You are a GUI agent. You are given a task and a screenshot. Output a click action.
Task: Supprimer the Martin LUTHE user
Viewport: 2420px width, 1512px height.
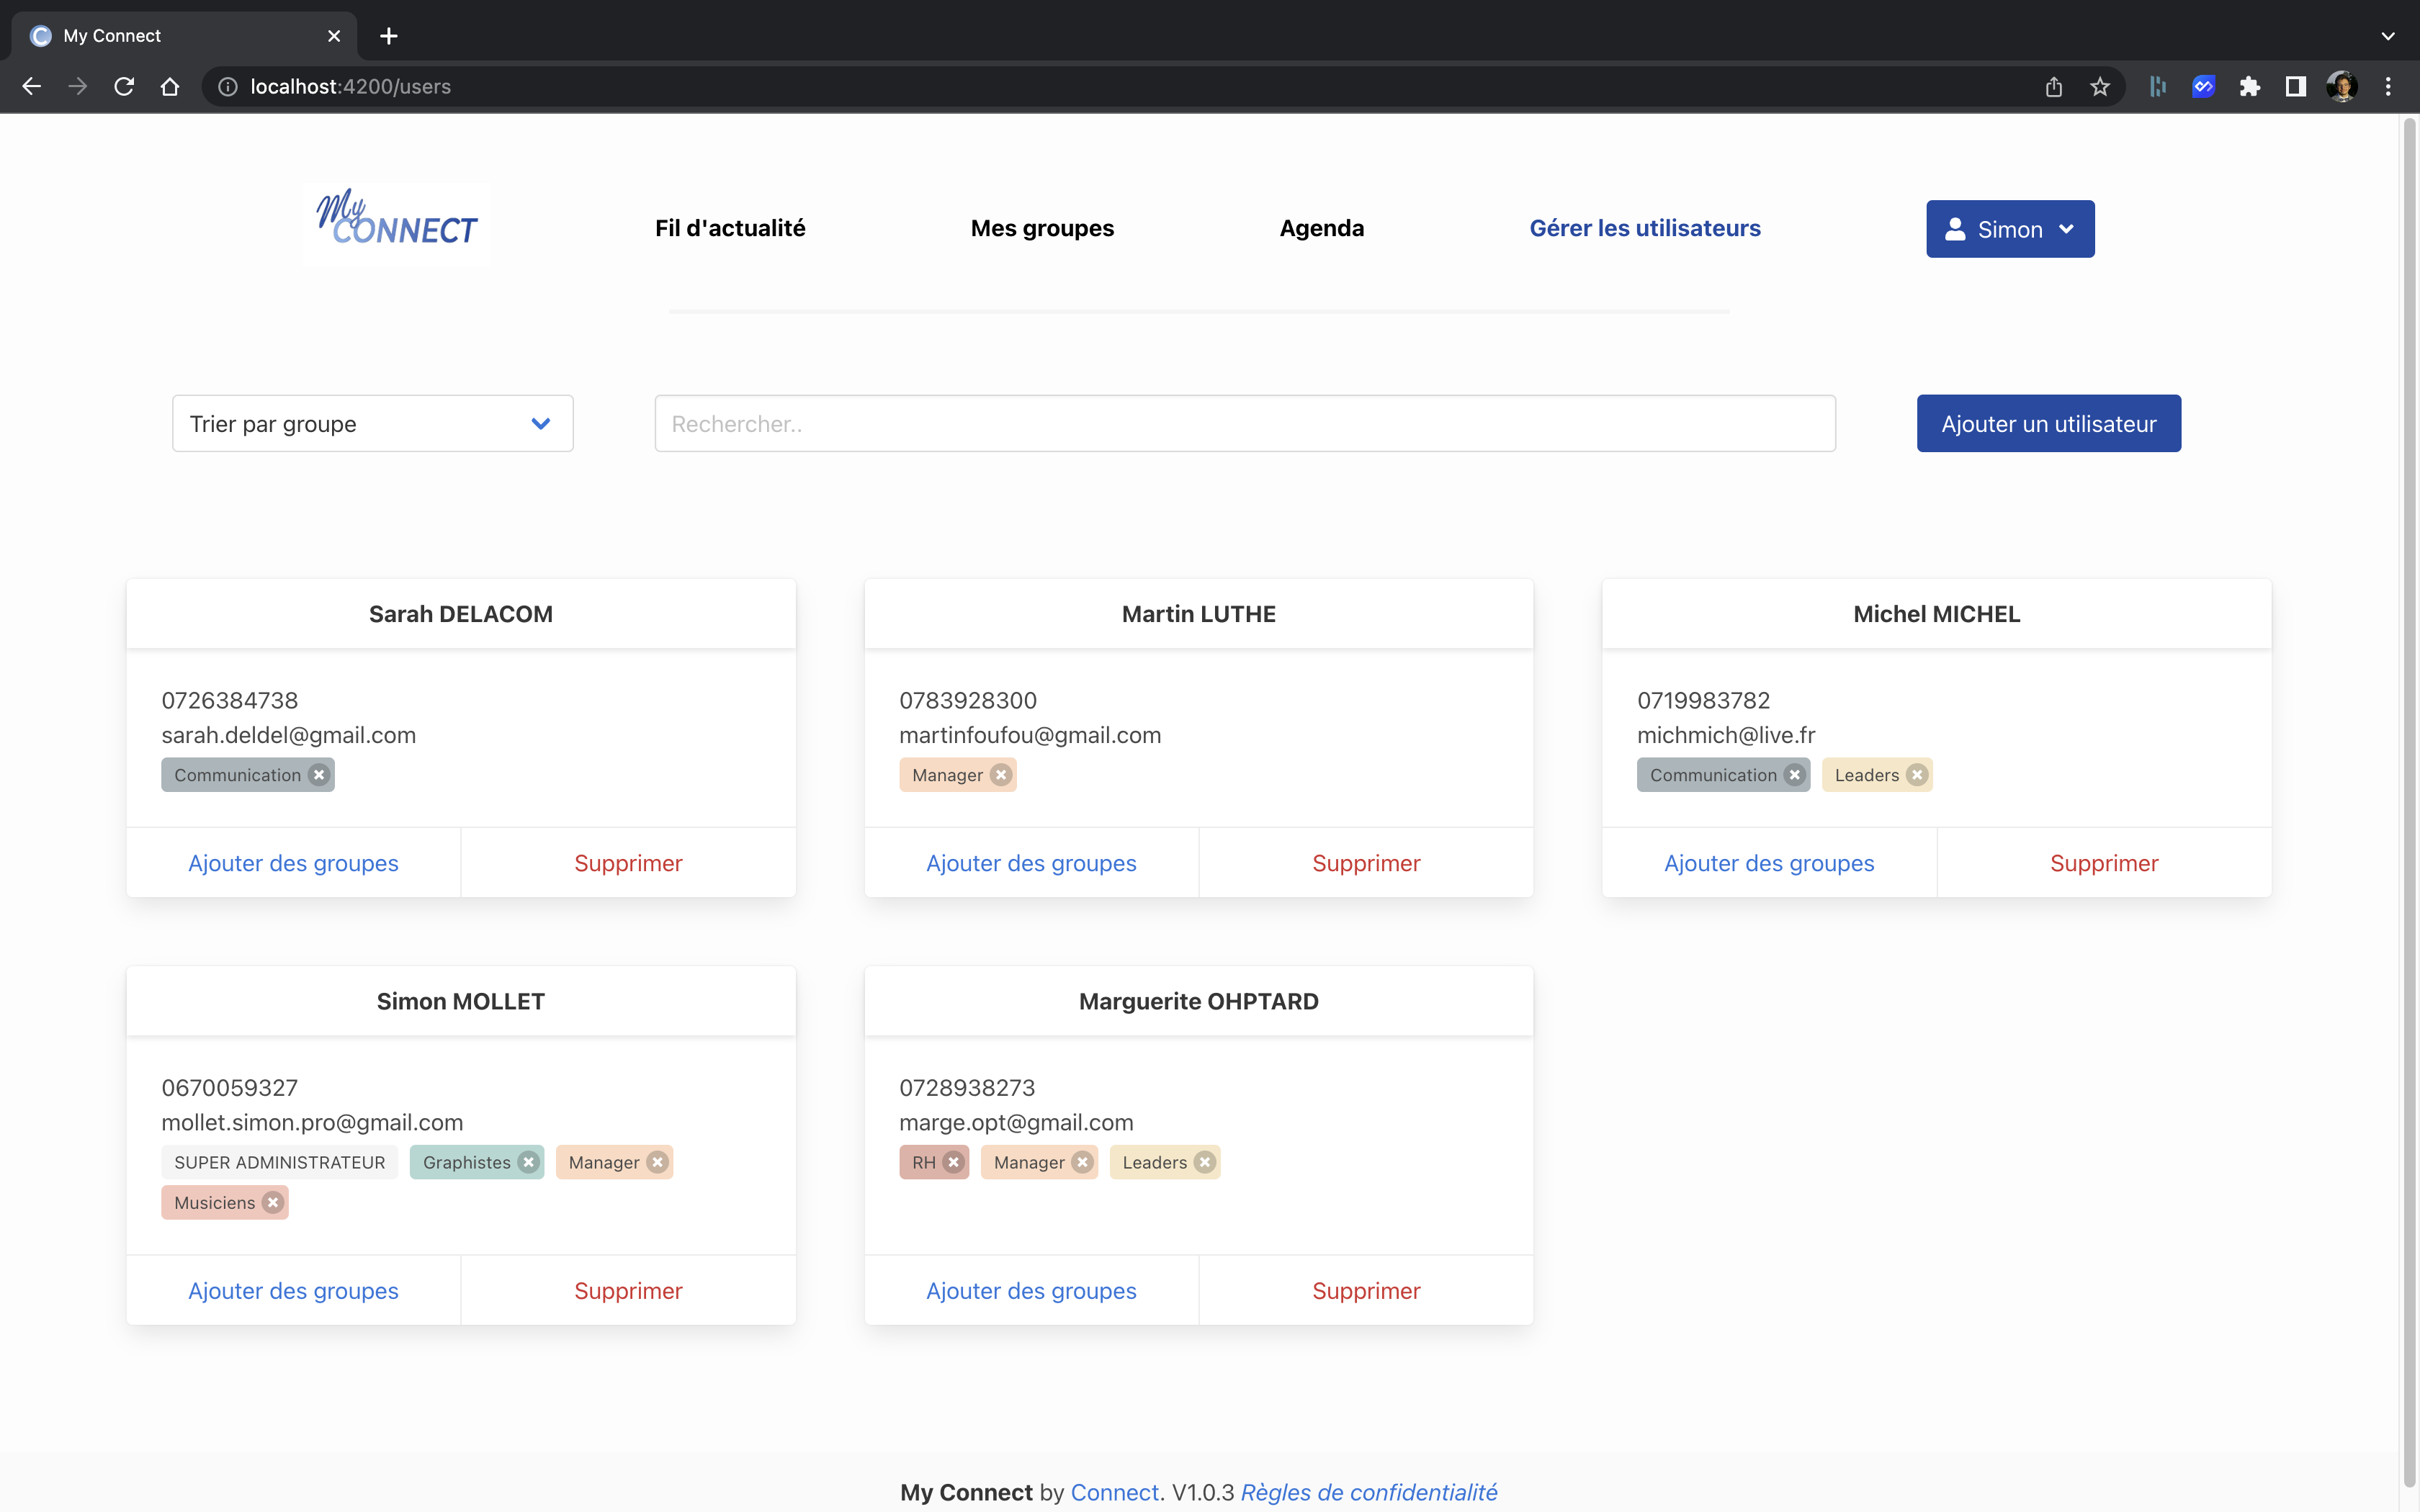click(x=1366, y=863)
